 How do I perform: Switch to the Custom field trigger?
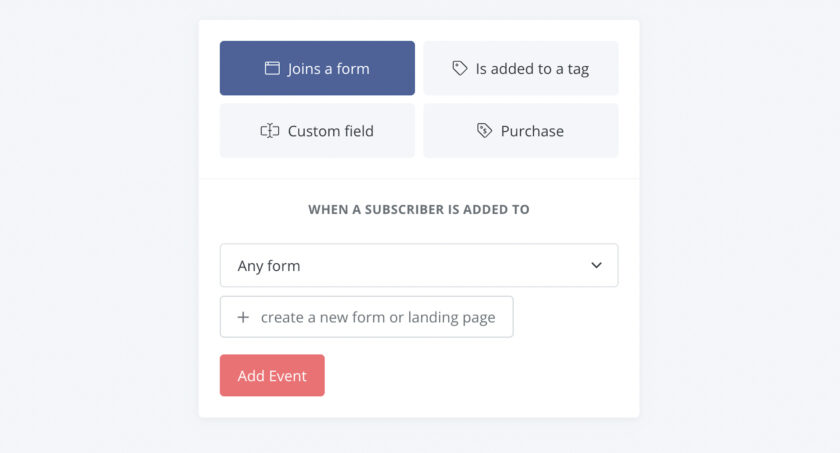pos(317,131)
